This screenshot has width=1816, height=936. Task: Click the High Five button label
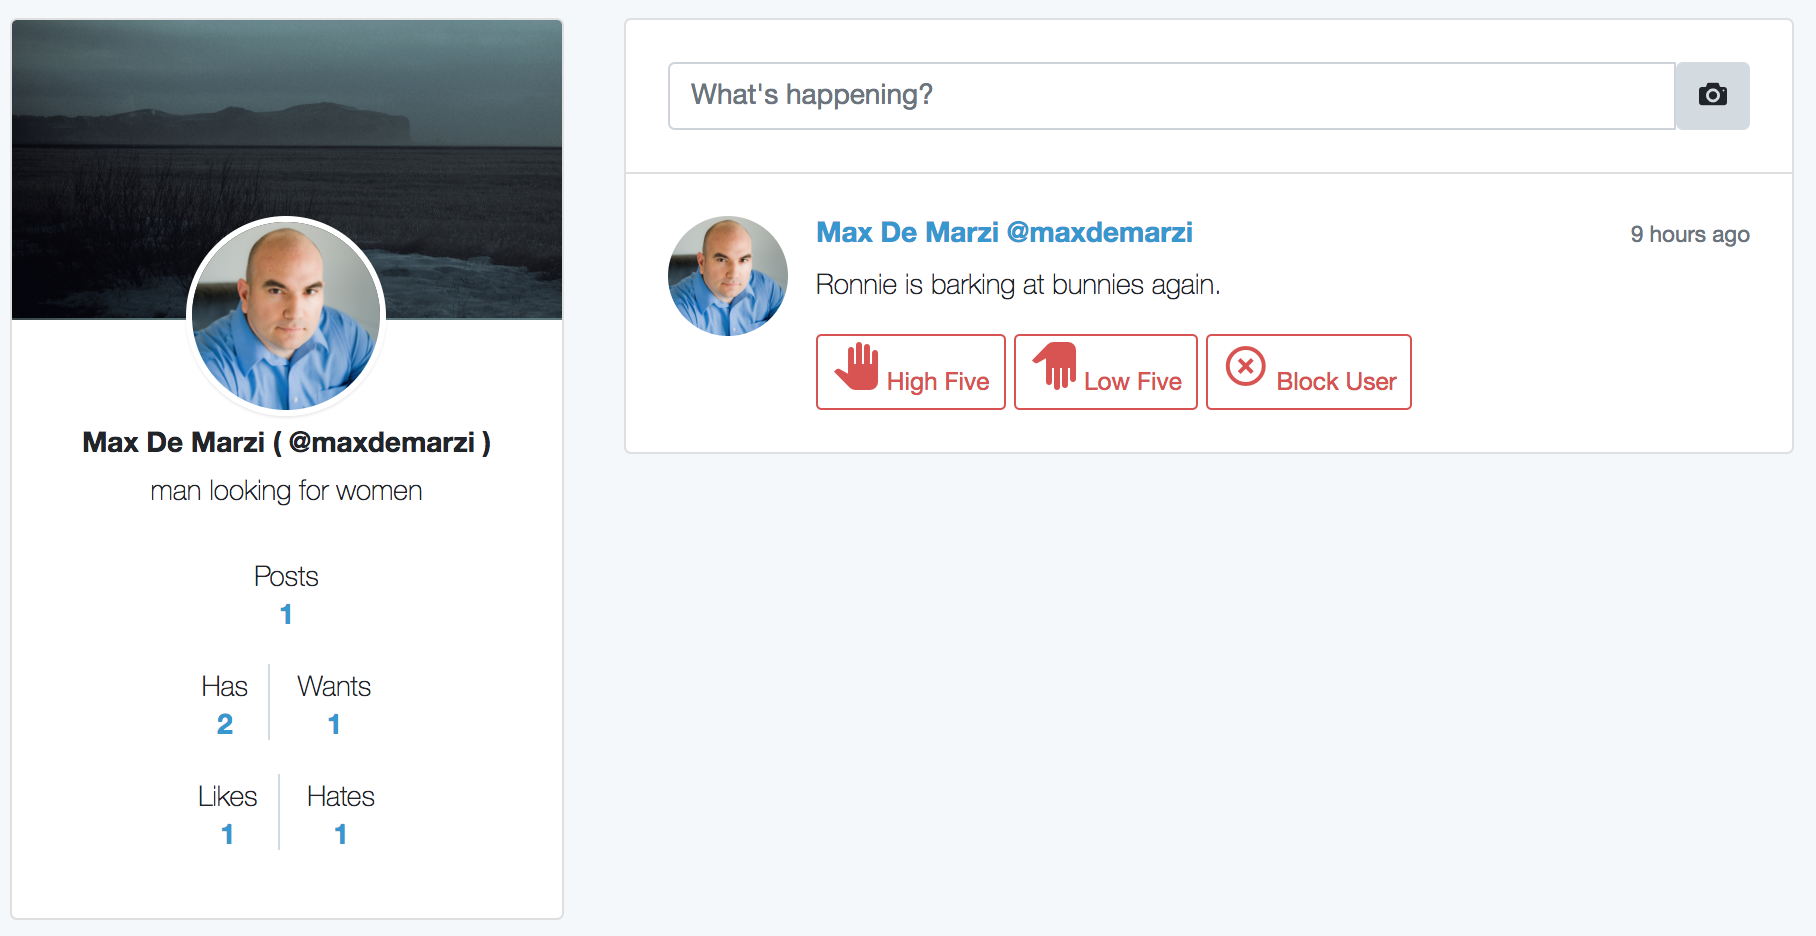pyautogui.click(x=937, y=382)
